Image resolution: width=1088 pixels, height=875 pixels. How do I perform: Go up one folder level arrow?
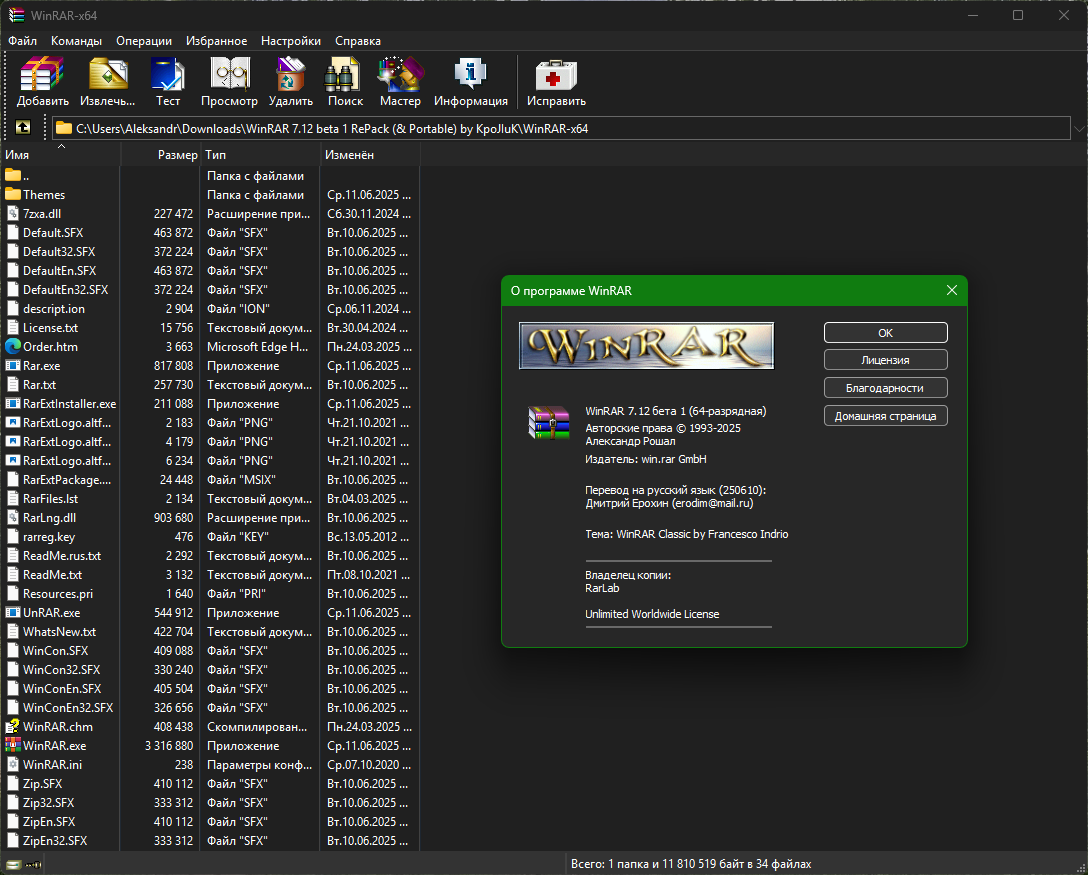pyautogui.click(x=23, y=128)
